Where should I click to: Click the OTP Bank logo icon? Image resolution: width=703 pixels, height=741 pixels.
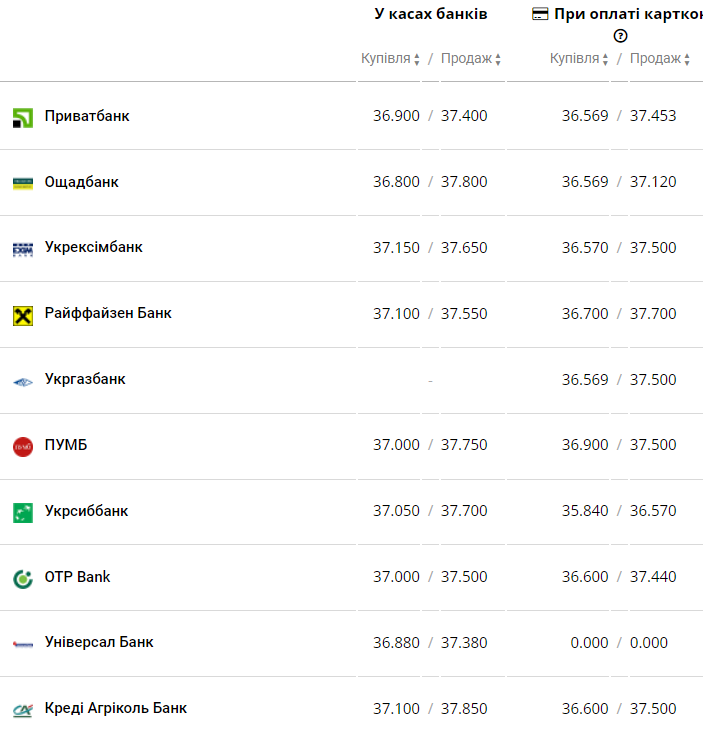point(23,579)
